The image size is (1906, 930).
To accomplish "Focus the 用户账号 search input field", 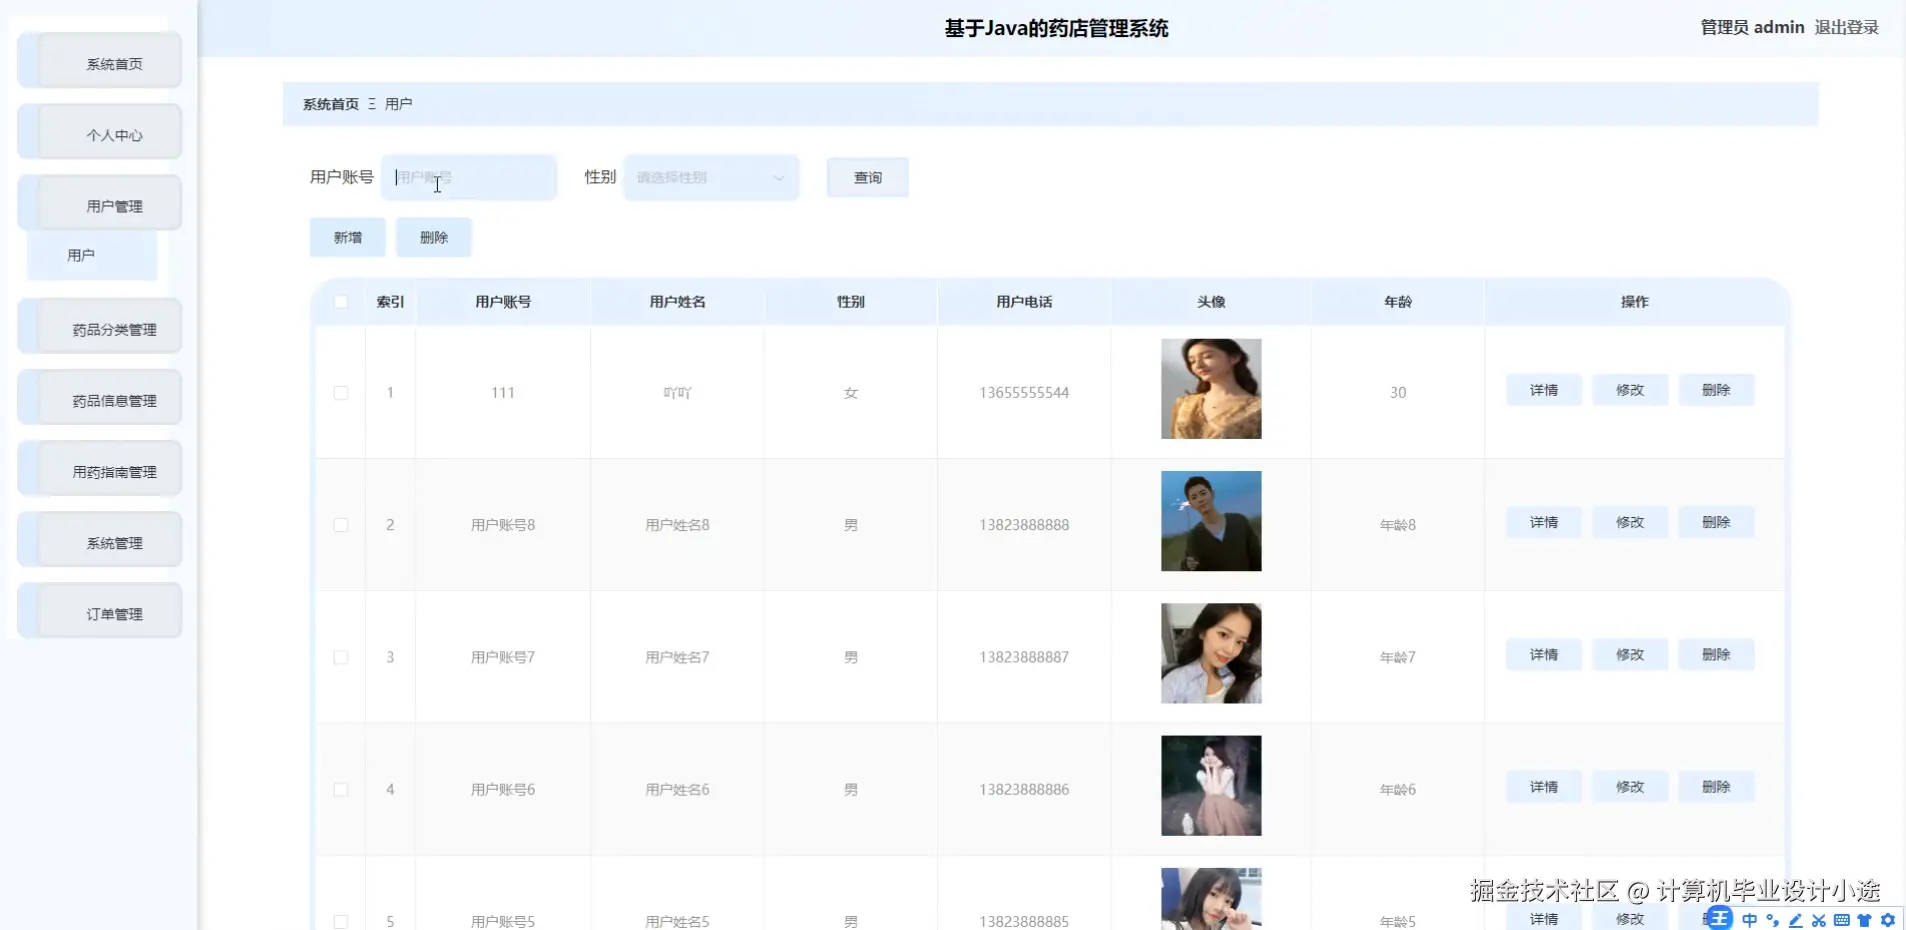I will [x=469, y=178].
